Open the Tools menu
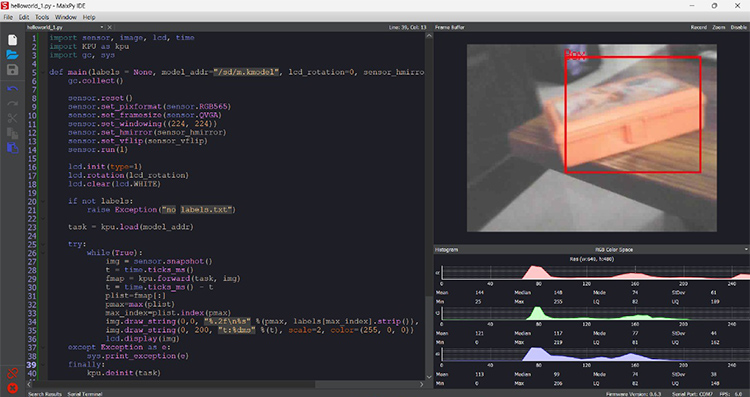Viewport: 750px width, 397px height. point(42,17)
